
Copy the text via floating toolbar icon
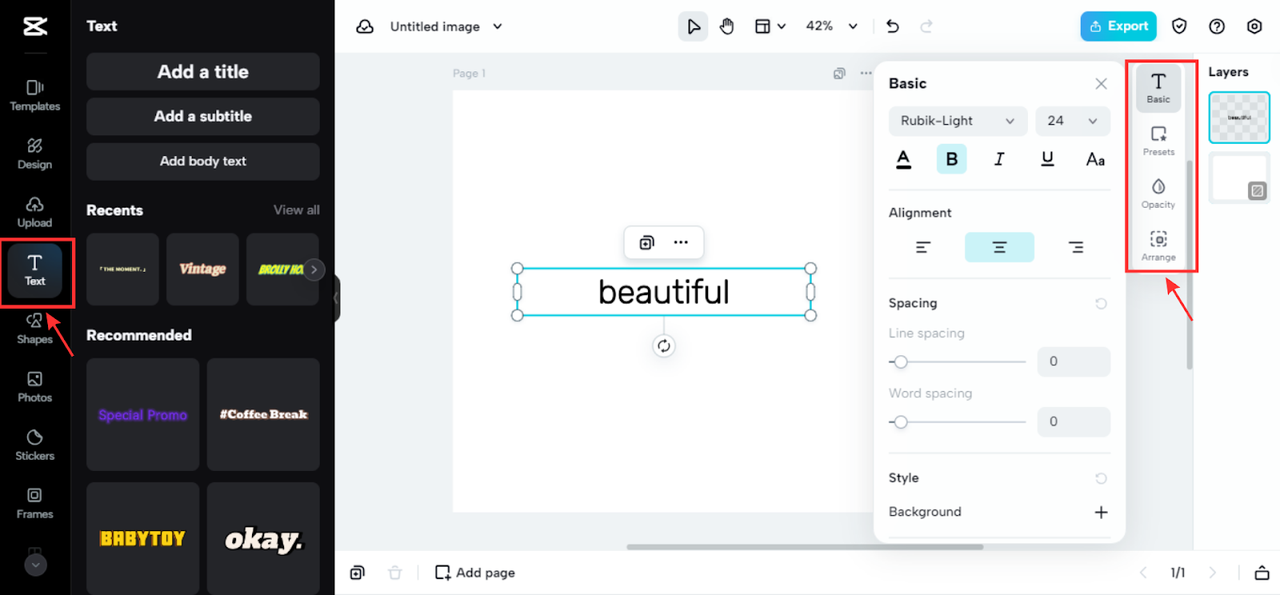647,243
